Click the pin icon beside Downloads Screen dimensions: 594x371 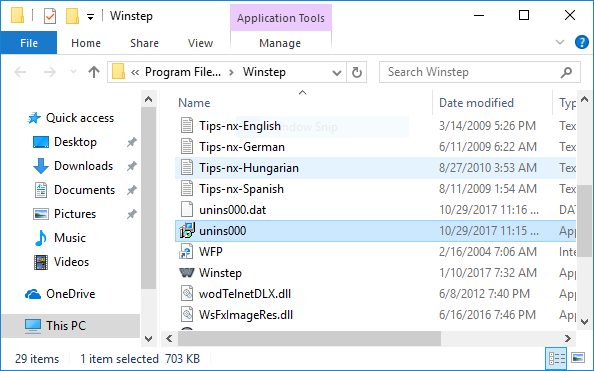131,166
